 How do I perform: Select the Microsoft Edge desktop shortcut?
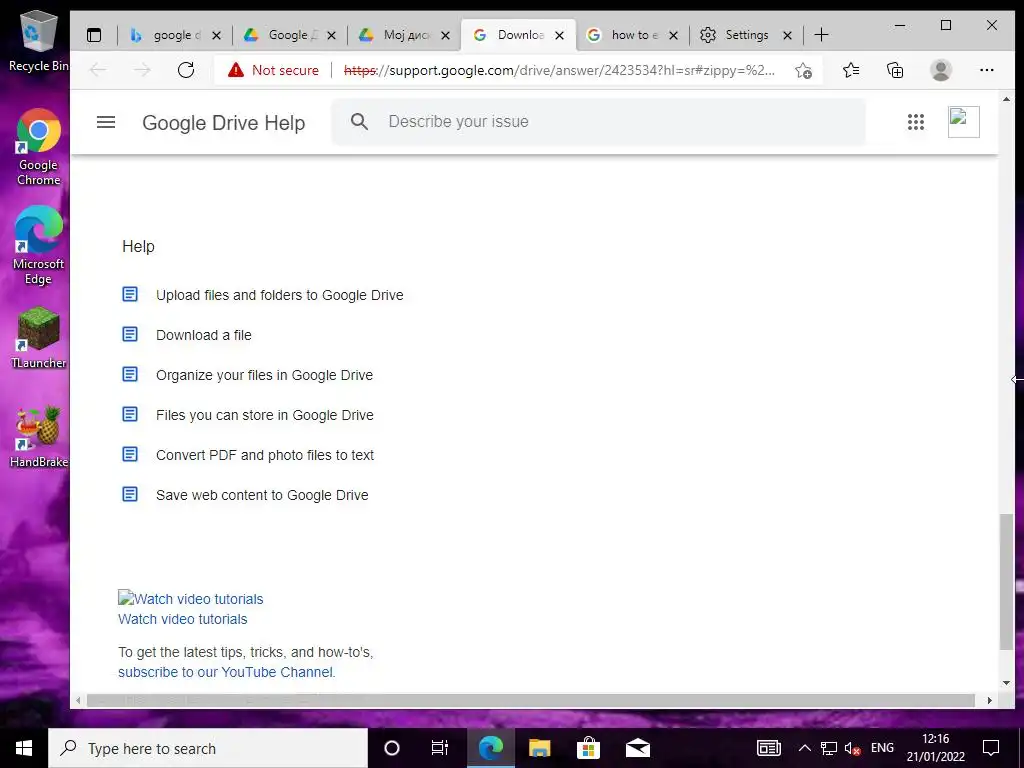[39, 246]
